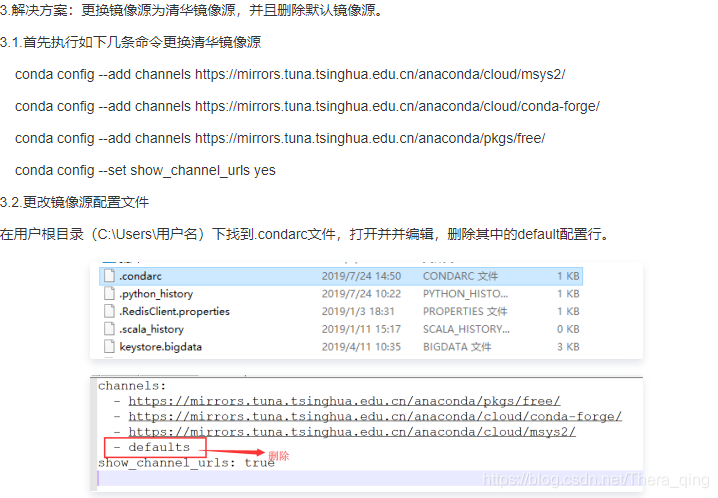Click the date 2019/1/3 18:31

coord(358,311)
